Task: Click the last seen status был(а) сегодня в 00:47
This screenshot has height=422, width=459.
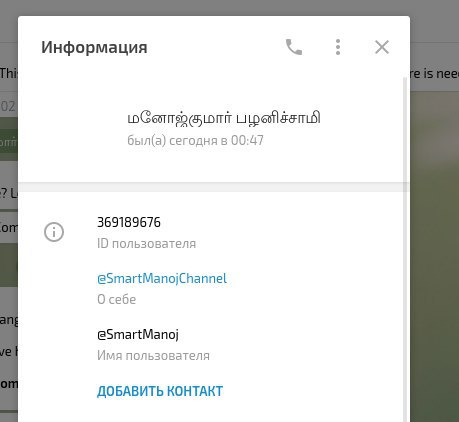Action: point(195,140)
